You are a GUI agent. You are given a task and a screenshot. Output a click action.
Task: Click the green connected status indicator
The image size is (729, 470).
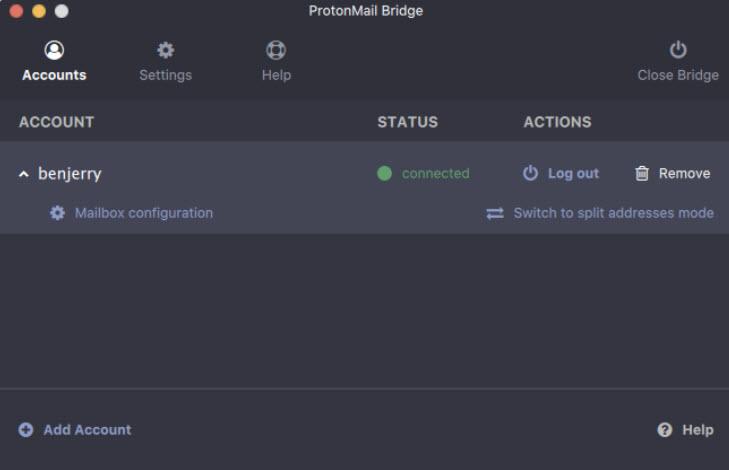384,173
